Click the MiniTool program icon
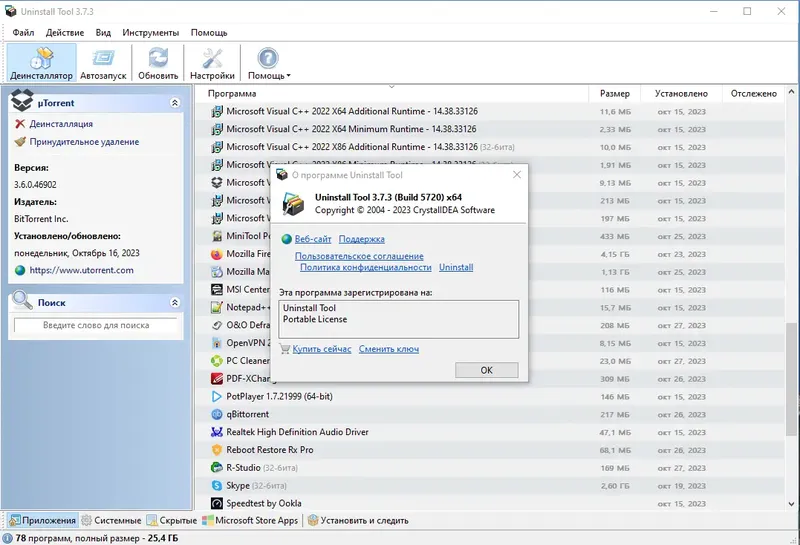The height and width of the screenshot is (545, 800). coord(217,236)
